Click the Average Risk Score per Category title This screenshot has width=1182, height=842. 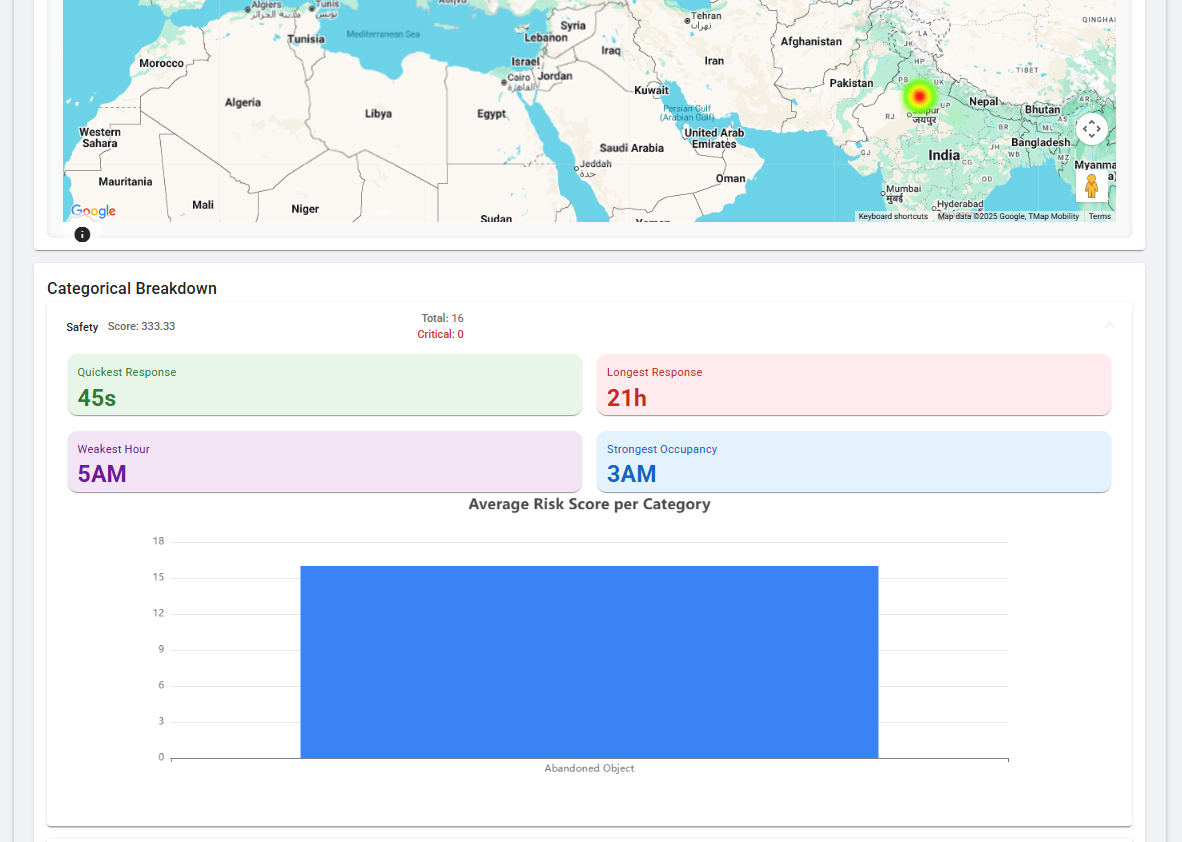pyautogui.click(x=589, y=504)
